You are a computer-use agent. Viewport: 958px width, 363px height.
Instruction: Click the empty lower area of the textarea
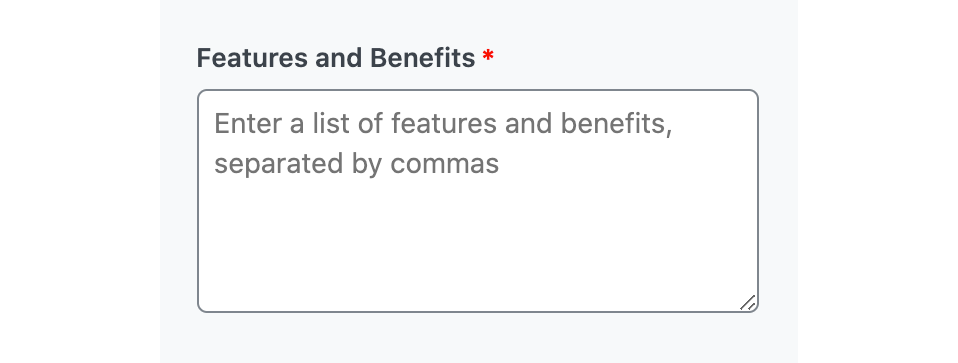[x=478, y=257]
